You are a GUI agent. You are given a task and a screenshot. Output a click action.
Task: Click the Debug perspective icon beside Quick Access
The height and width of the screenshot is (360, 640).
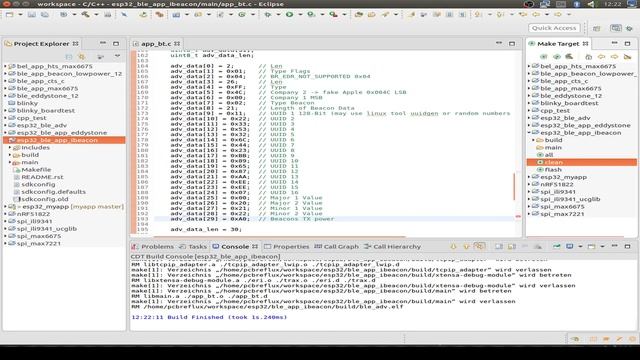tap(630, 28)
